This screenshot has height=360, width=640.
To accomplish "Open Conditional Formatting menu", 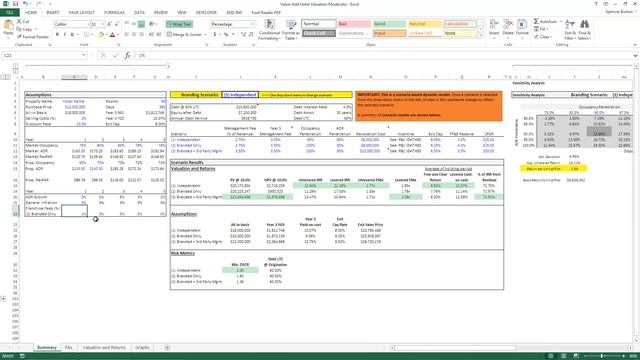I will tap(269, 29).
